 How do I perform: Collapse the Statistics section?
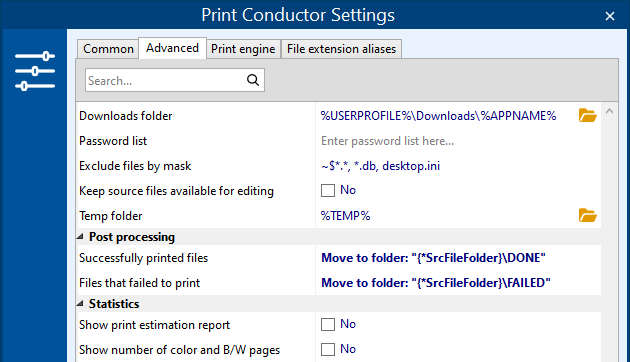(x=80, y=303)
